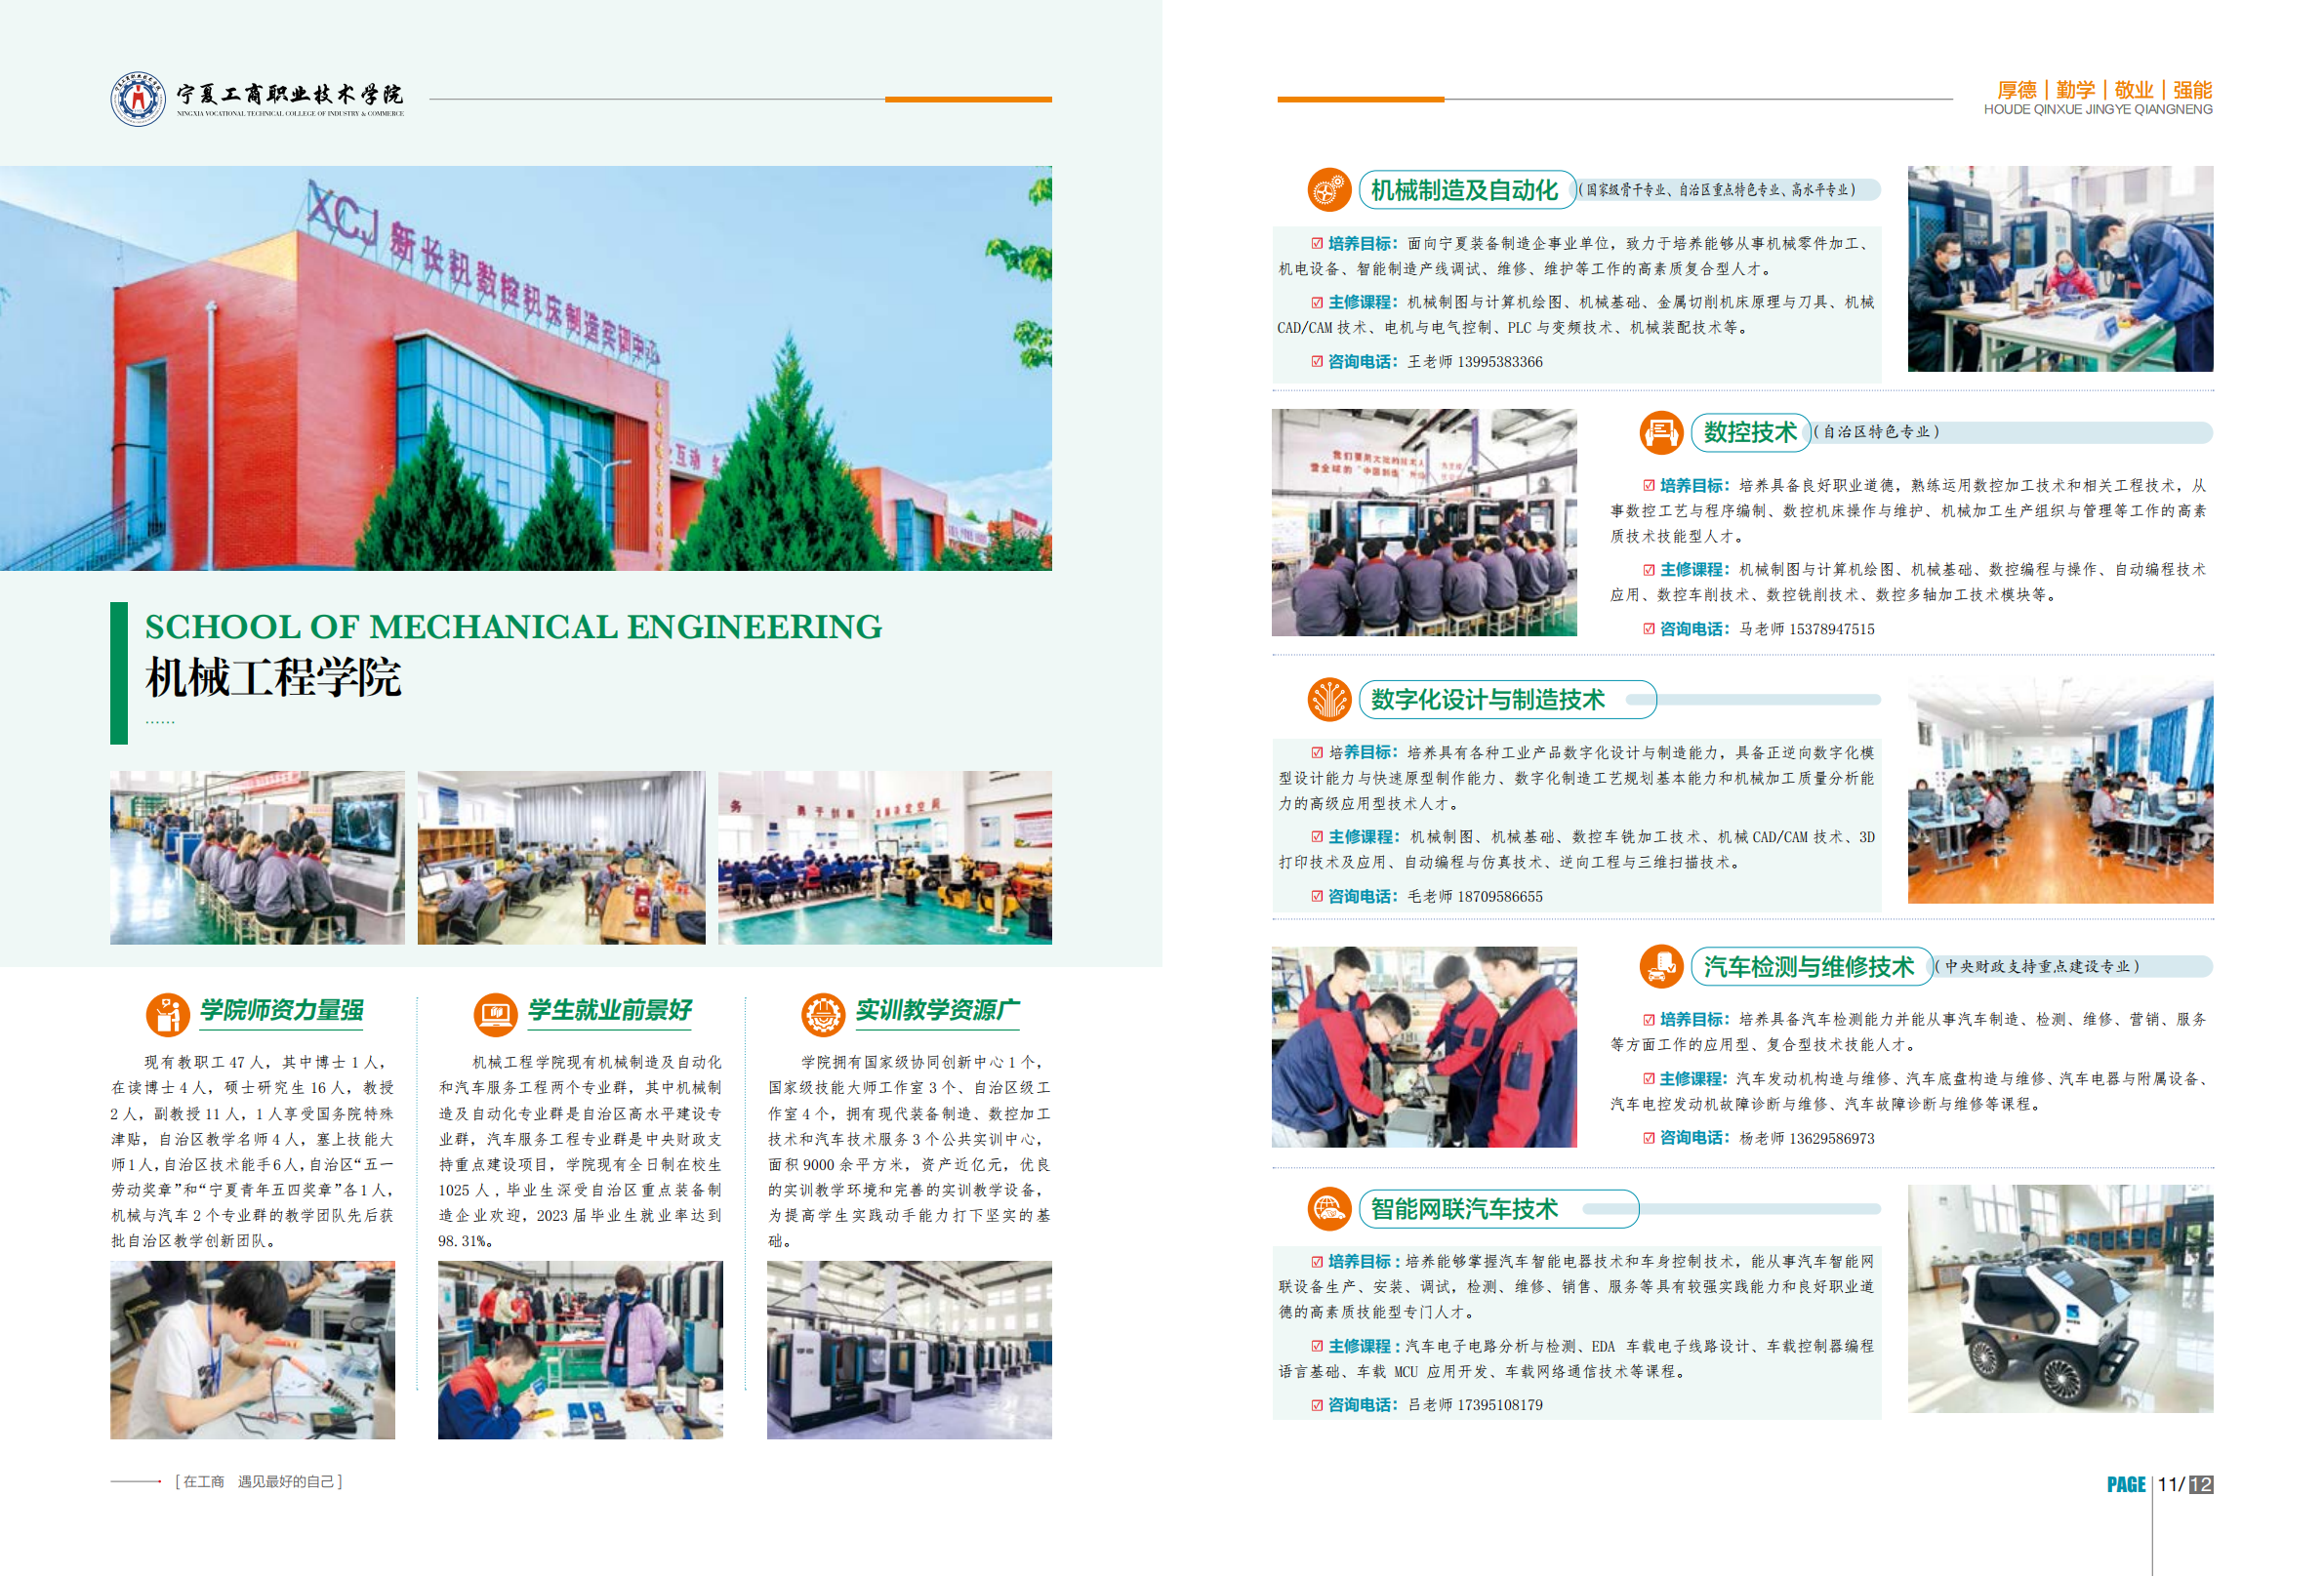Click the page number 12 box
Viewport: 2324px width, 1577px height.
2201,1485
